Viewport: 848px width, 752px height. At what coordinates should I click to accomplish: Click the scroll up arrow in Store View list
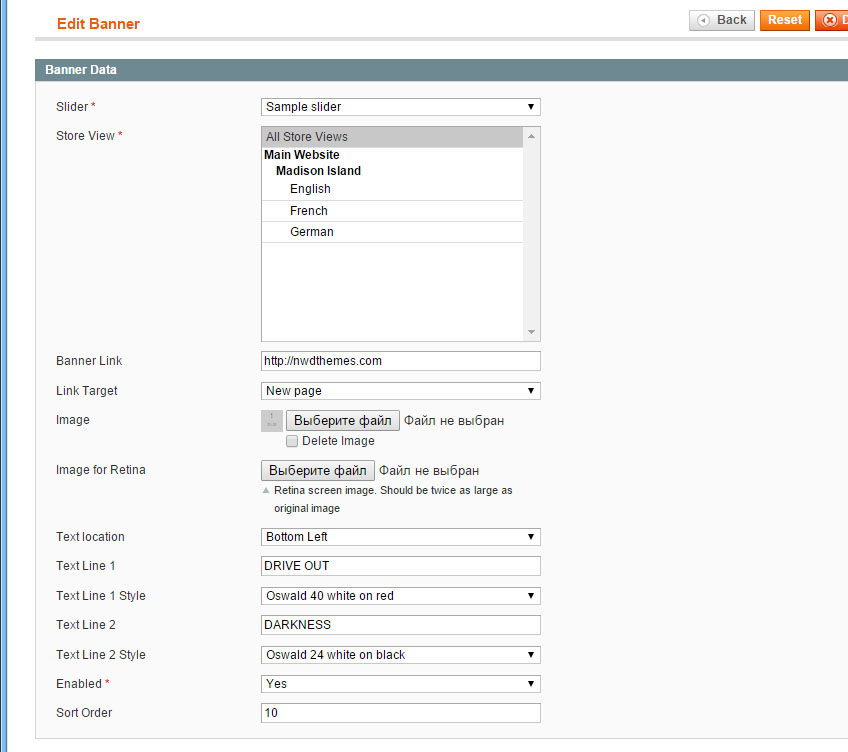(x=531, y=136)
